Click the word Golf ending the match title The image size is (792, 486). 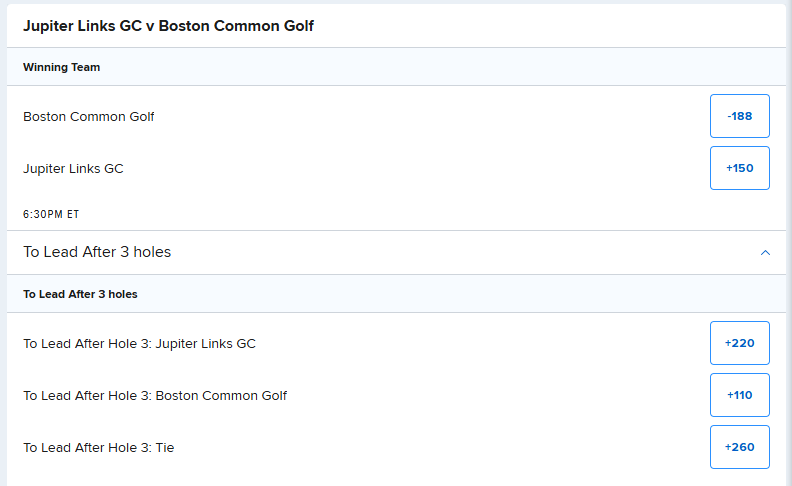299,26
